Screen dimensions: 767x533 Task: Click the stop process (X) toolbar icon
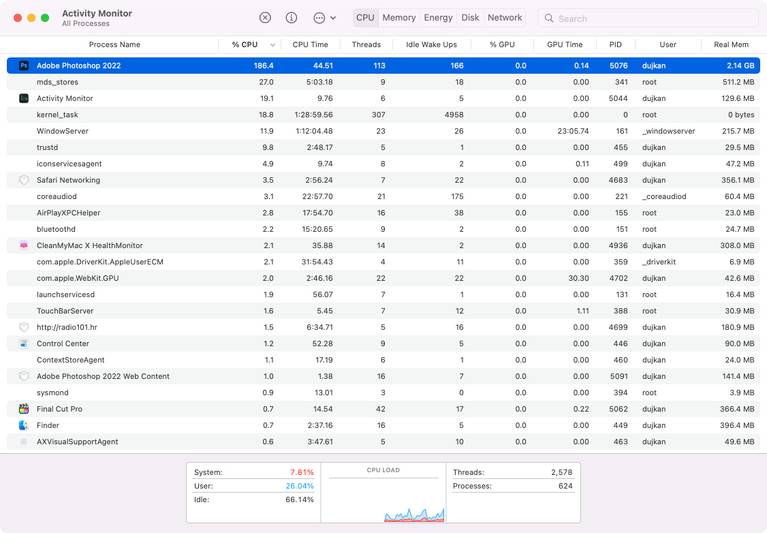click(265, 18)
